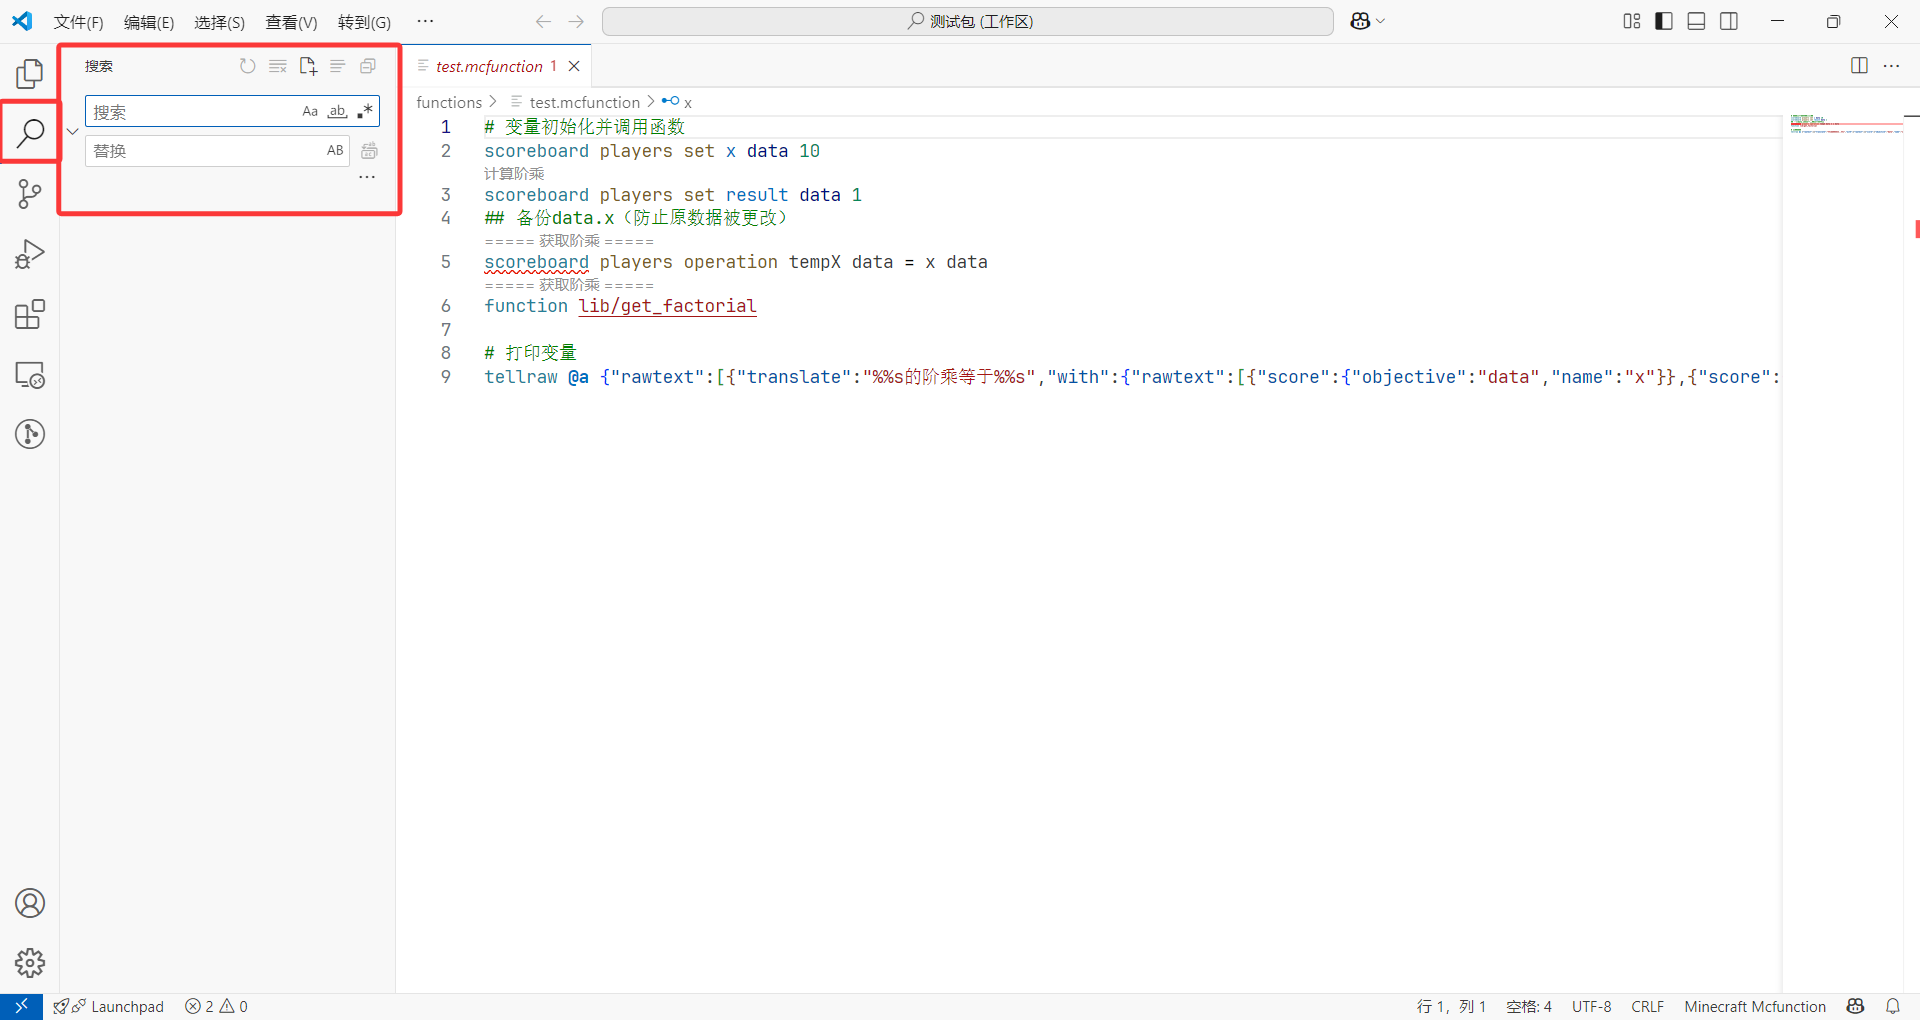Toggle search details three dots
The width and height of the screenshot is (1920, 1020).
pos(367,177)
